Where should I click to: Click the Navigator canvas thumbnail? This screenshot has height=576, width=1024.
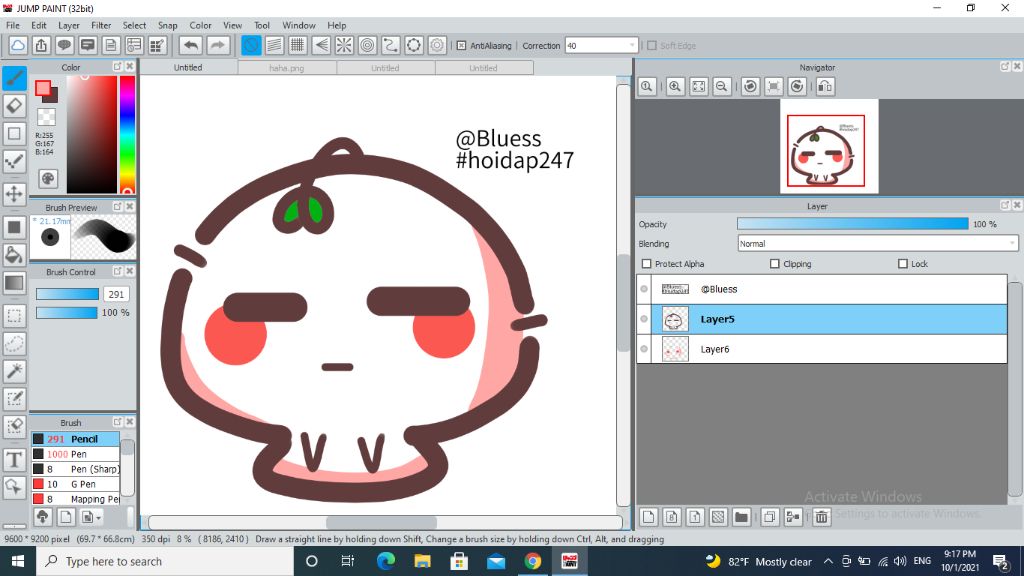[829, 146]
